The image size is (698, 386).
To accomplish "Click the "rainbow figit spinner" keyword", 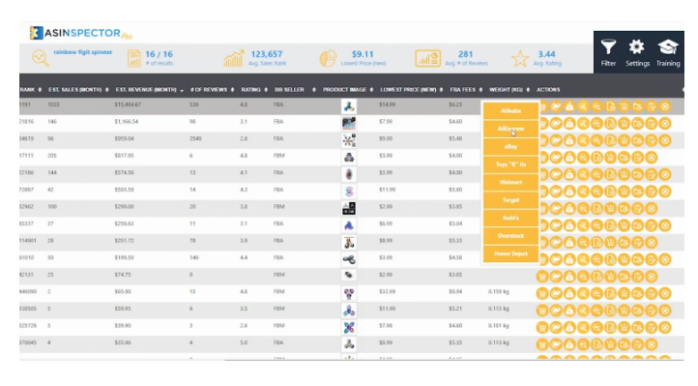I will [83, 52].
